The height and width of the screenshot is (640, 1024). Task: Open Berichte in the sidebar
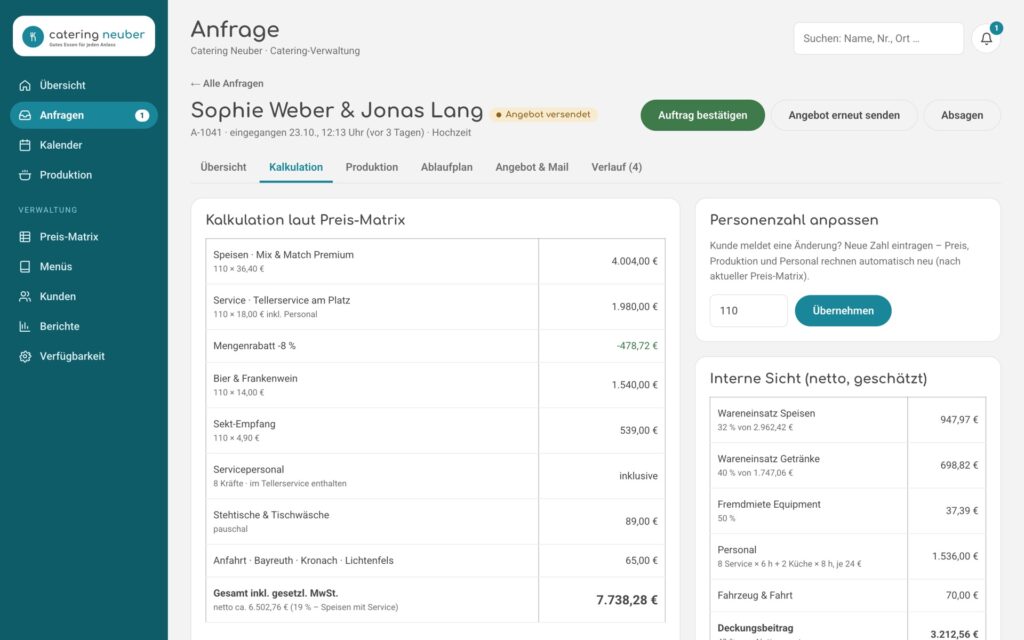pyautogui.click(x=84, y=327)
